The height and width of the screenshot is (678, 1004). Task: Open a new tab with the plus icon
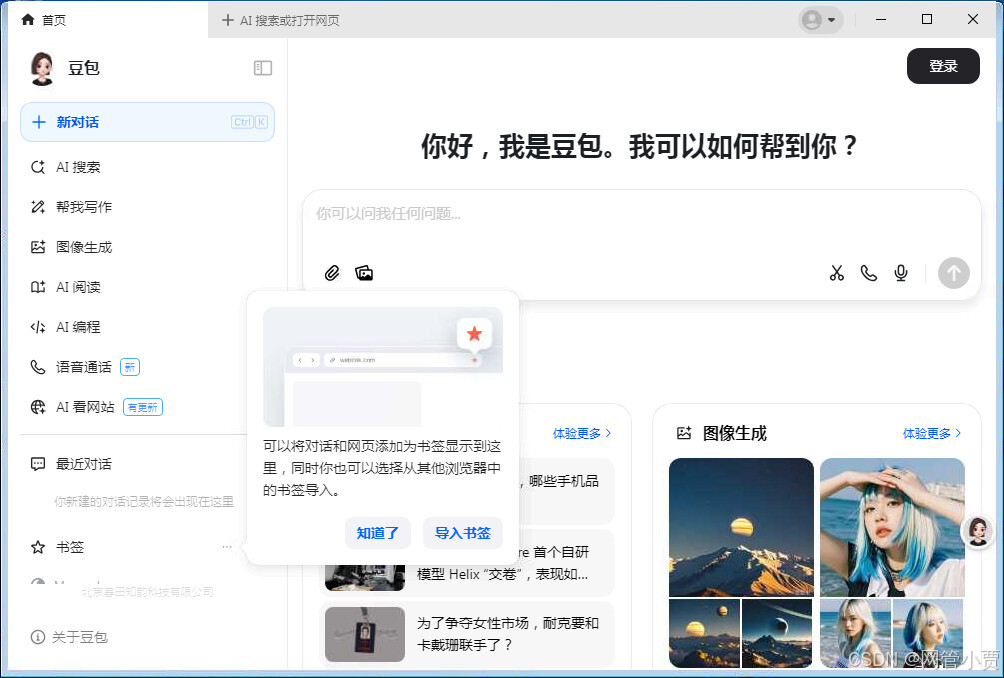point(227,20)
